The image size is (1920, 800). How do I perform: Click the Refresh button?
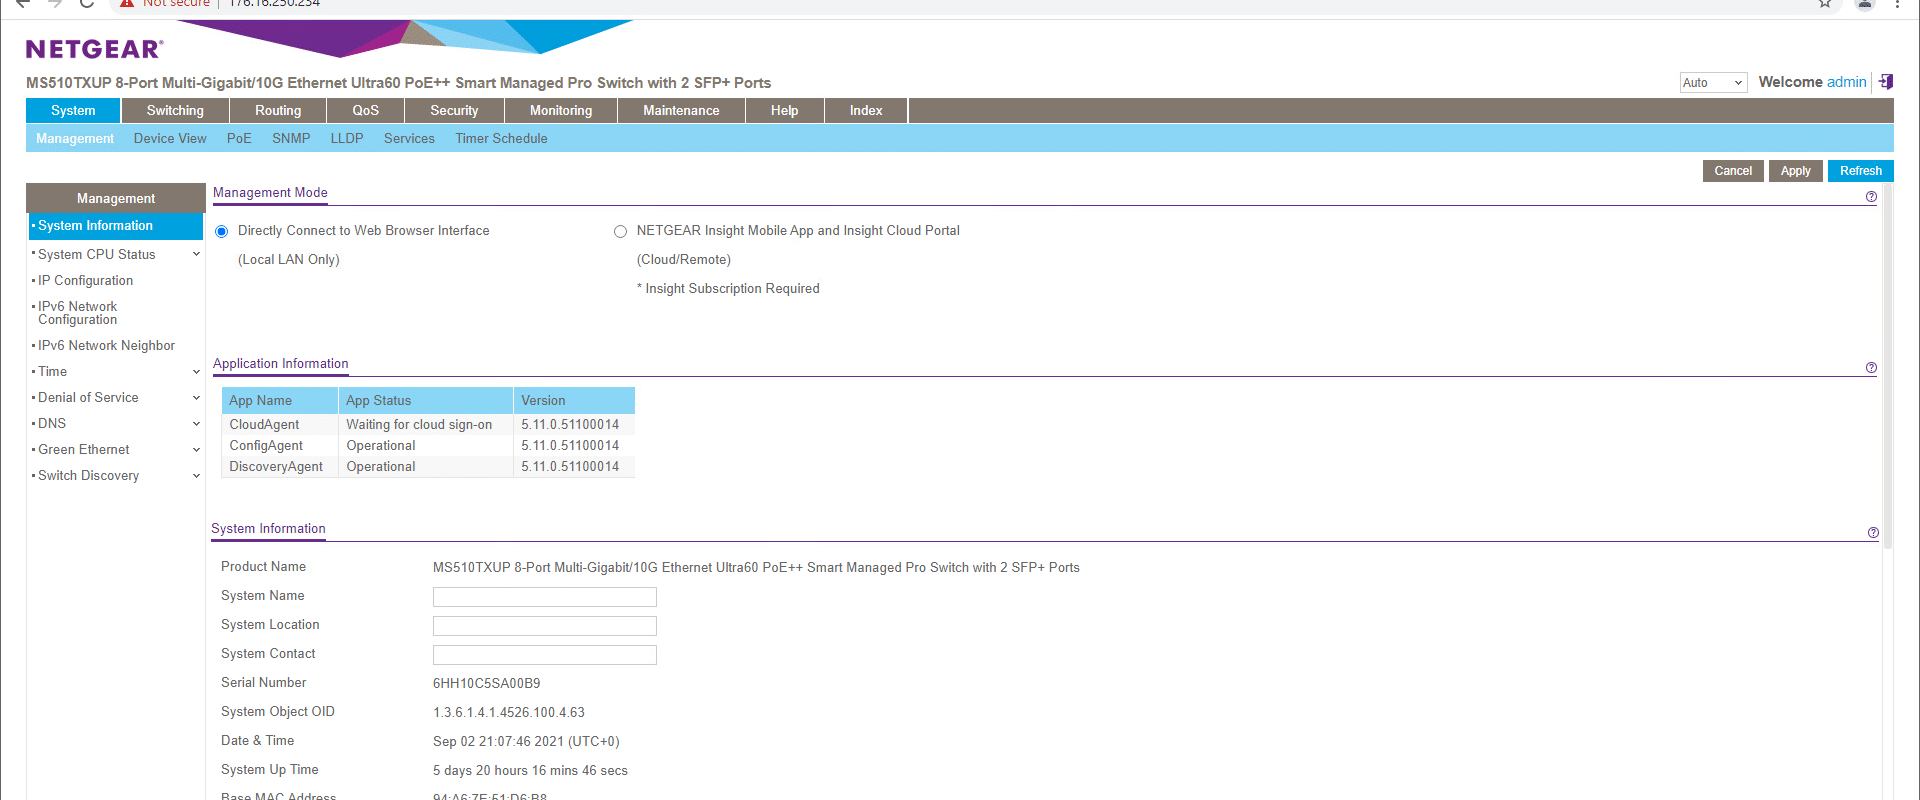tap(1861, 171)
